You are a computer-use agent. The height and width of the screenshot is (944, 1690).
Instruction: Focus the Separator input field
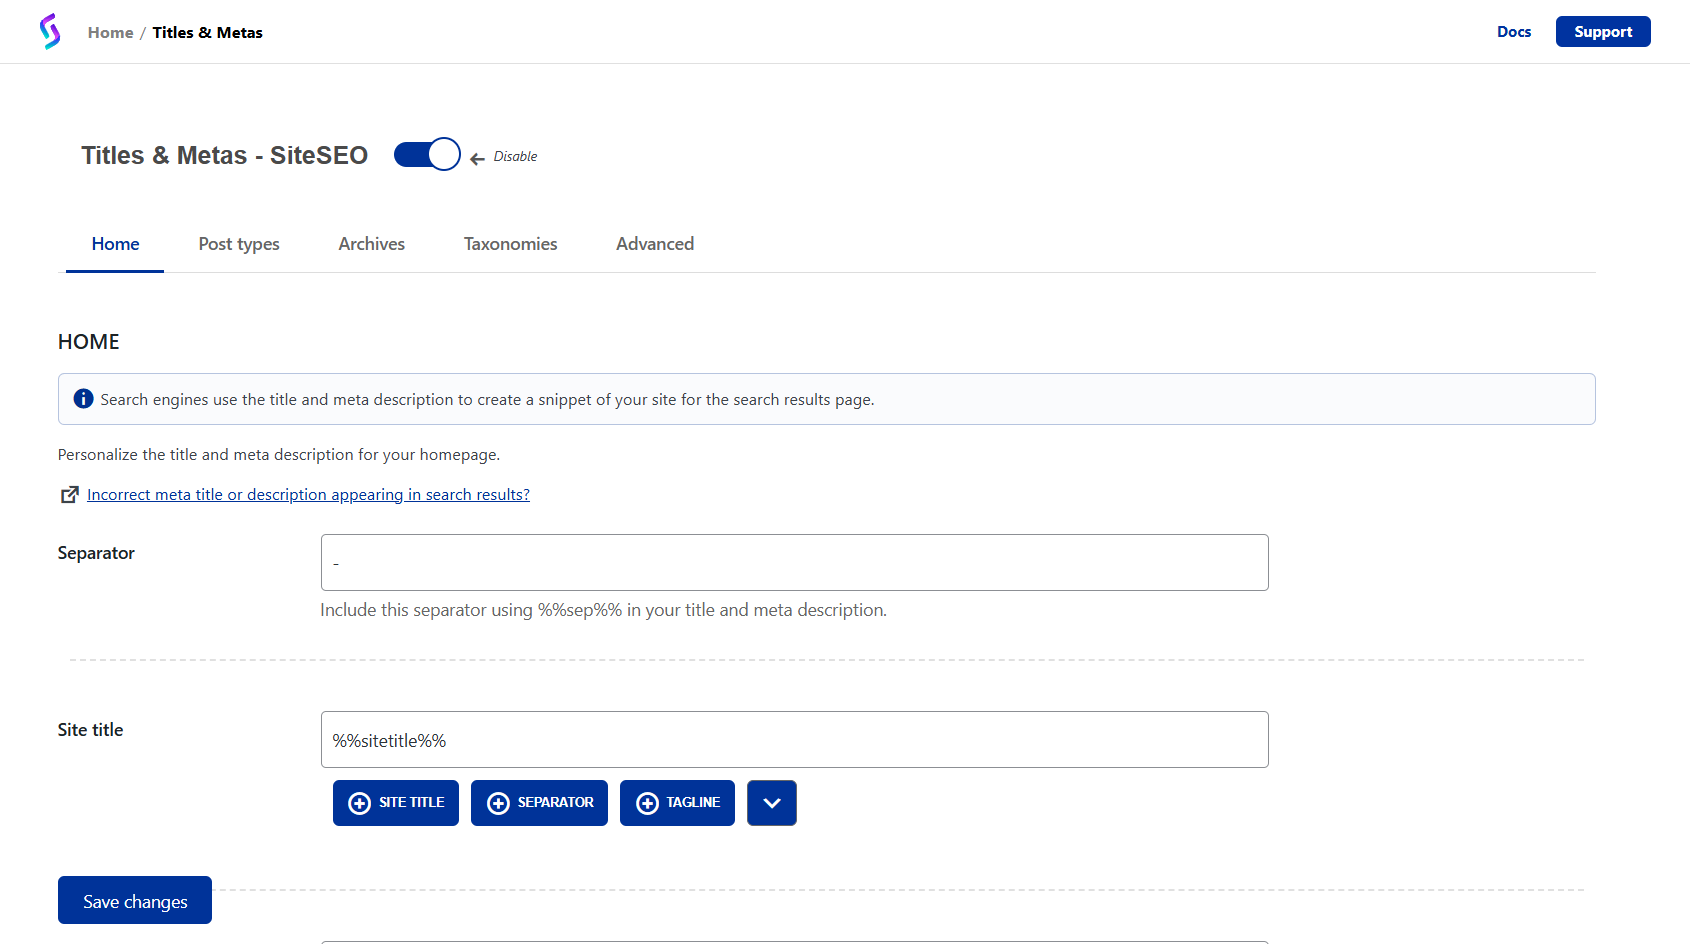(795, 562)
